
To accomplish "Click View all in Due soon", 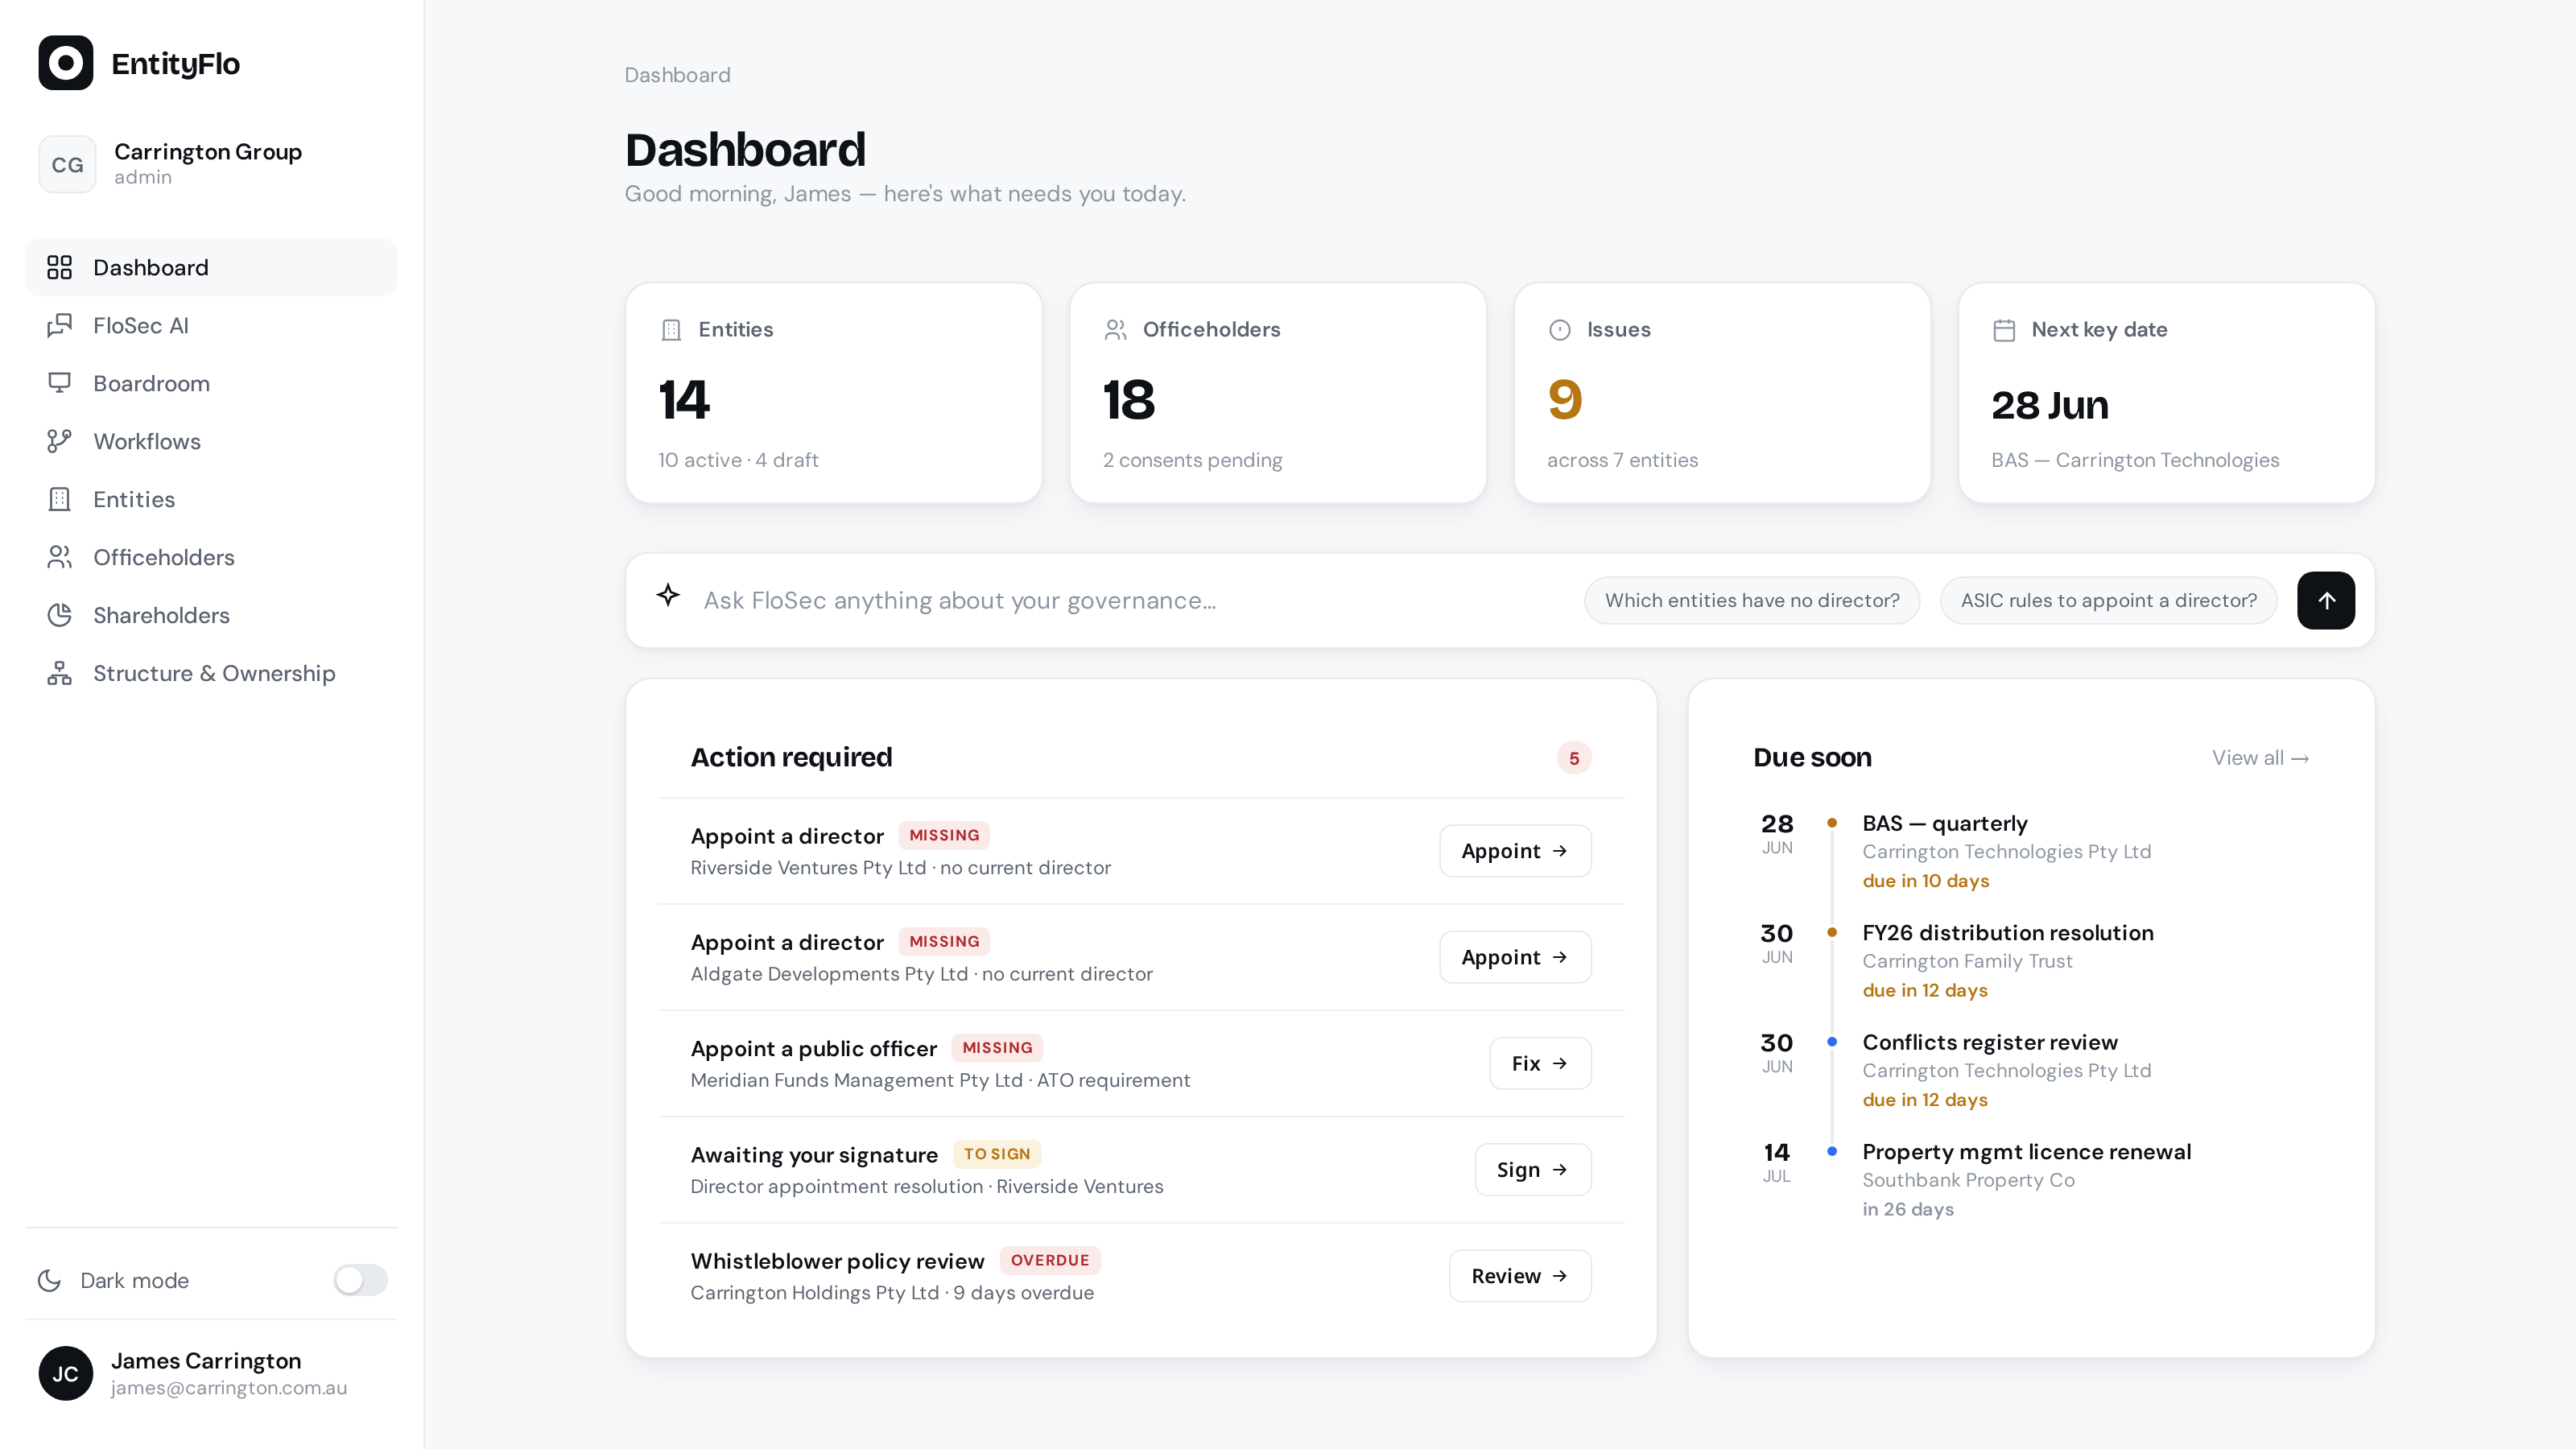I will coord(2260,758).
